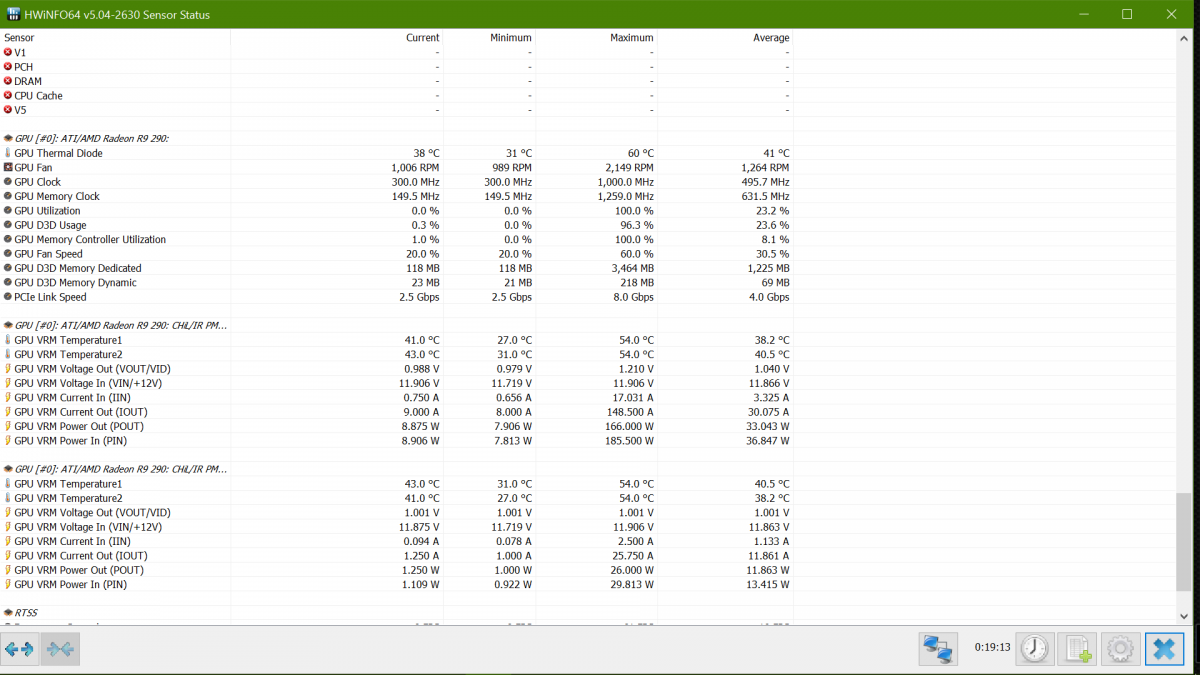The width and height of the screenshot is (1200, 675).
Task: Start logging via the sheet-with-plus icon
Action: 1078,649
